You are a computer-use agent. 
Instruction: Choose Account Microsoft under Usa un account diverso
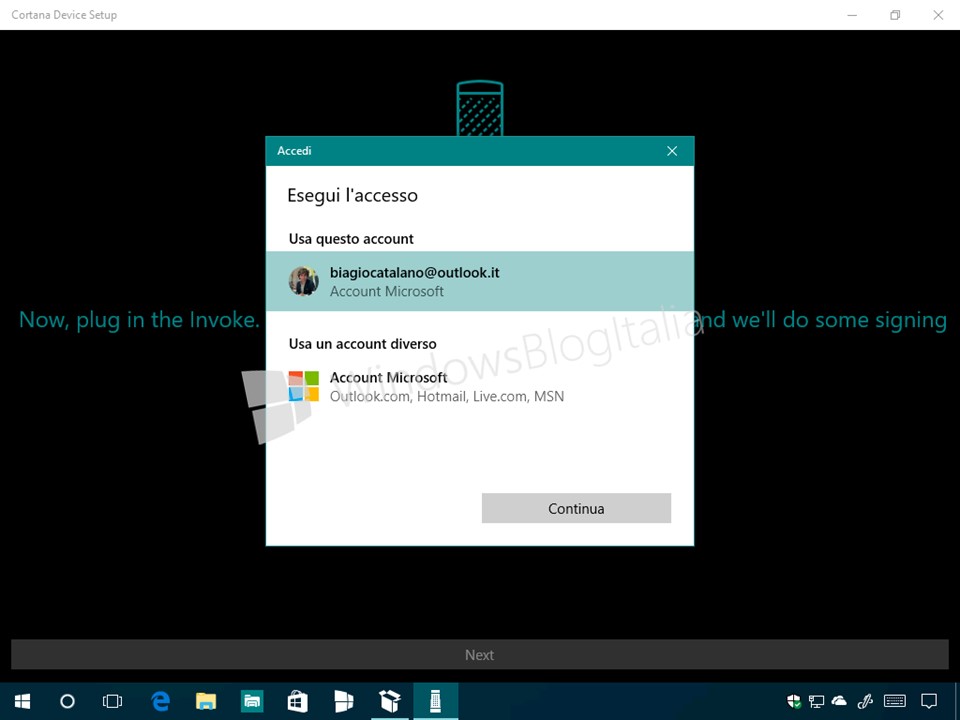click(480, 386)
